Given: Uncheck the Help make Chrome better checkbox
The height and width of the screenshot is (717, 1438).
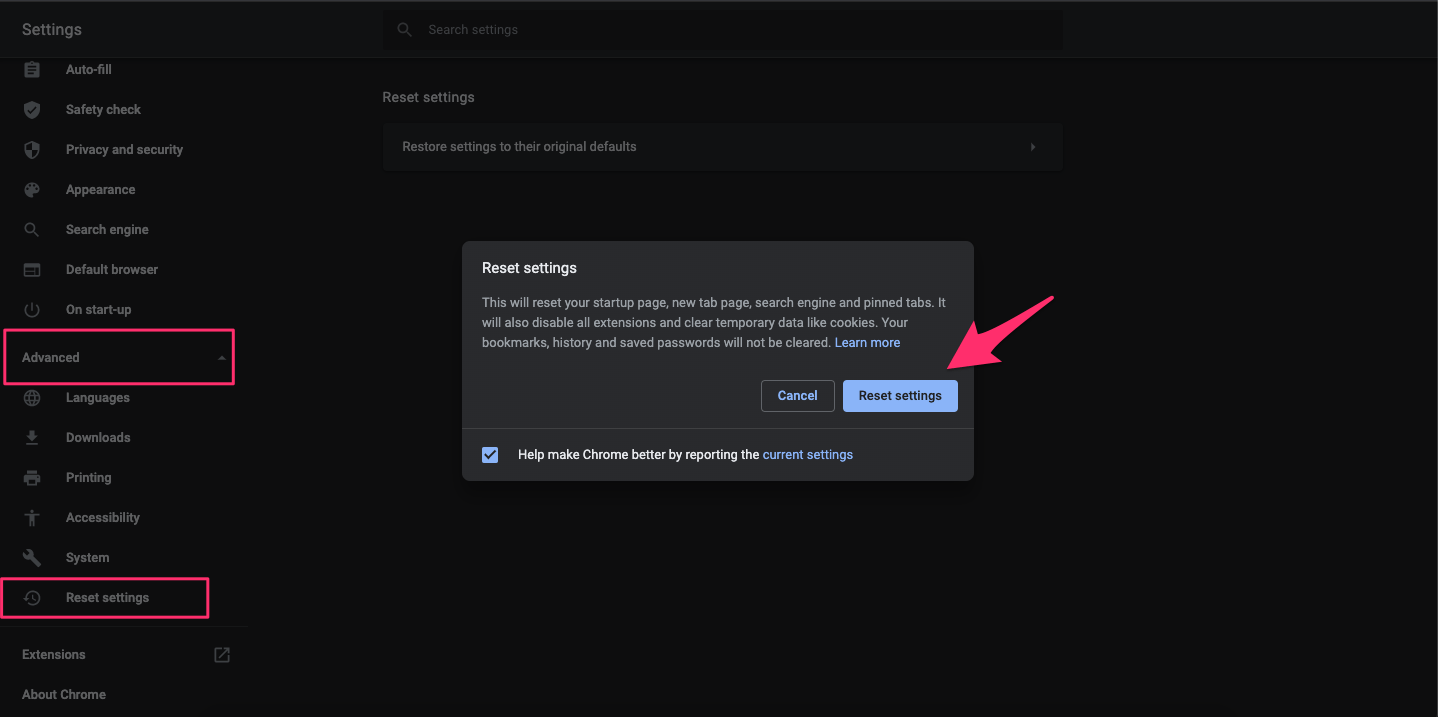Looking at the screenshot, I should 490,455.
